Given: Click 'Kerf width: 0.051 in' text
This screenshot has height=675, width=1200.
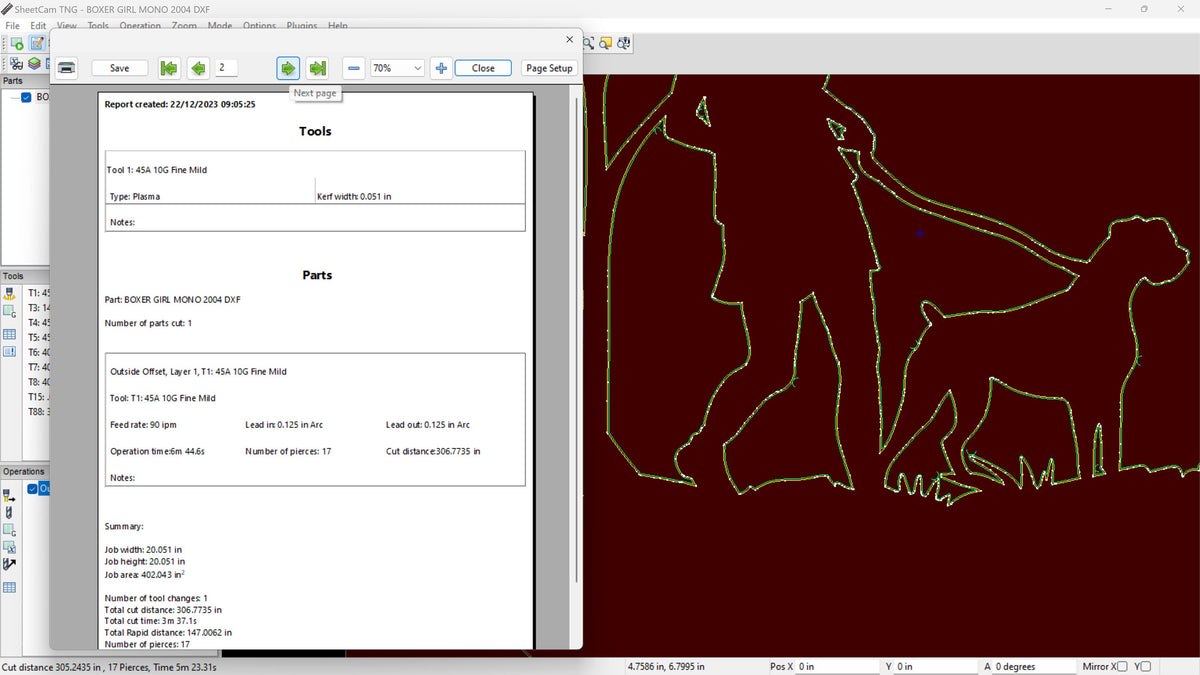Looking at the screenshot, I should point(354,196).
